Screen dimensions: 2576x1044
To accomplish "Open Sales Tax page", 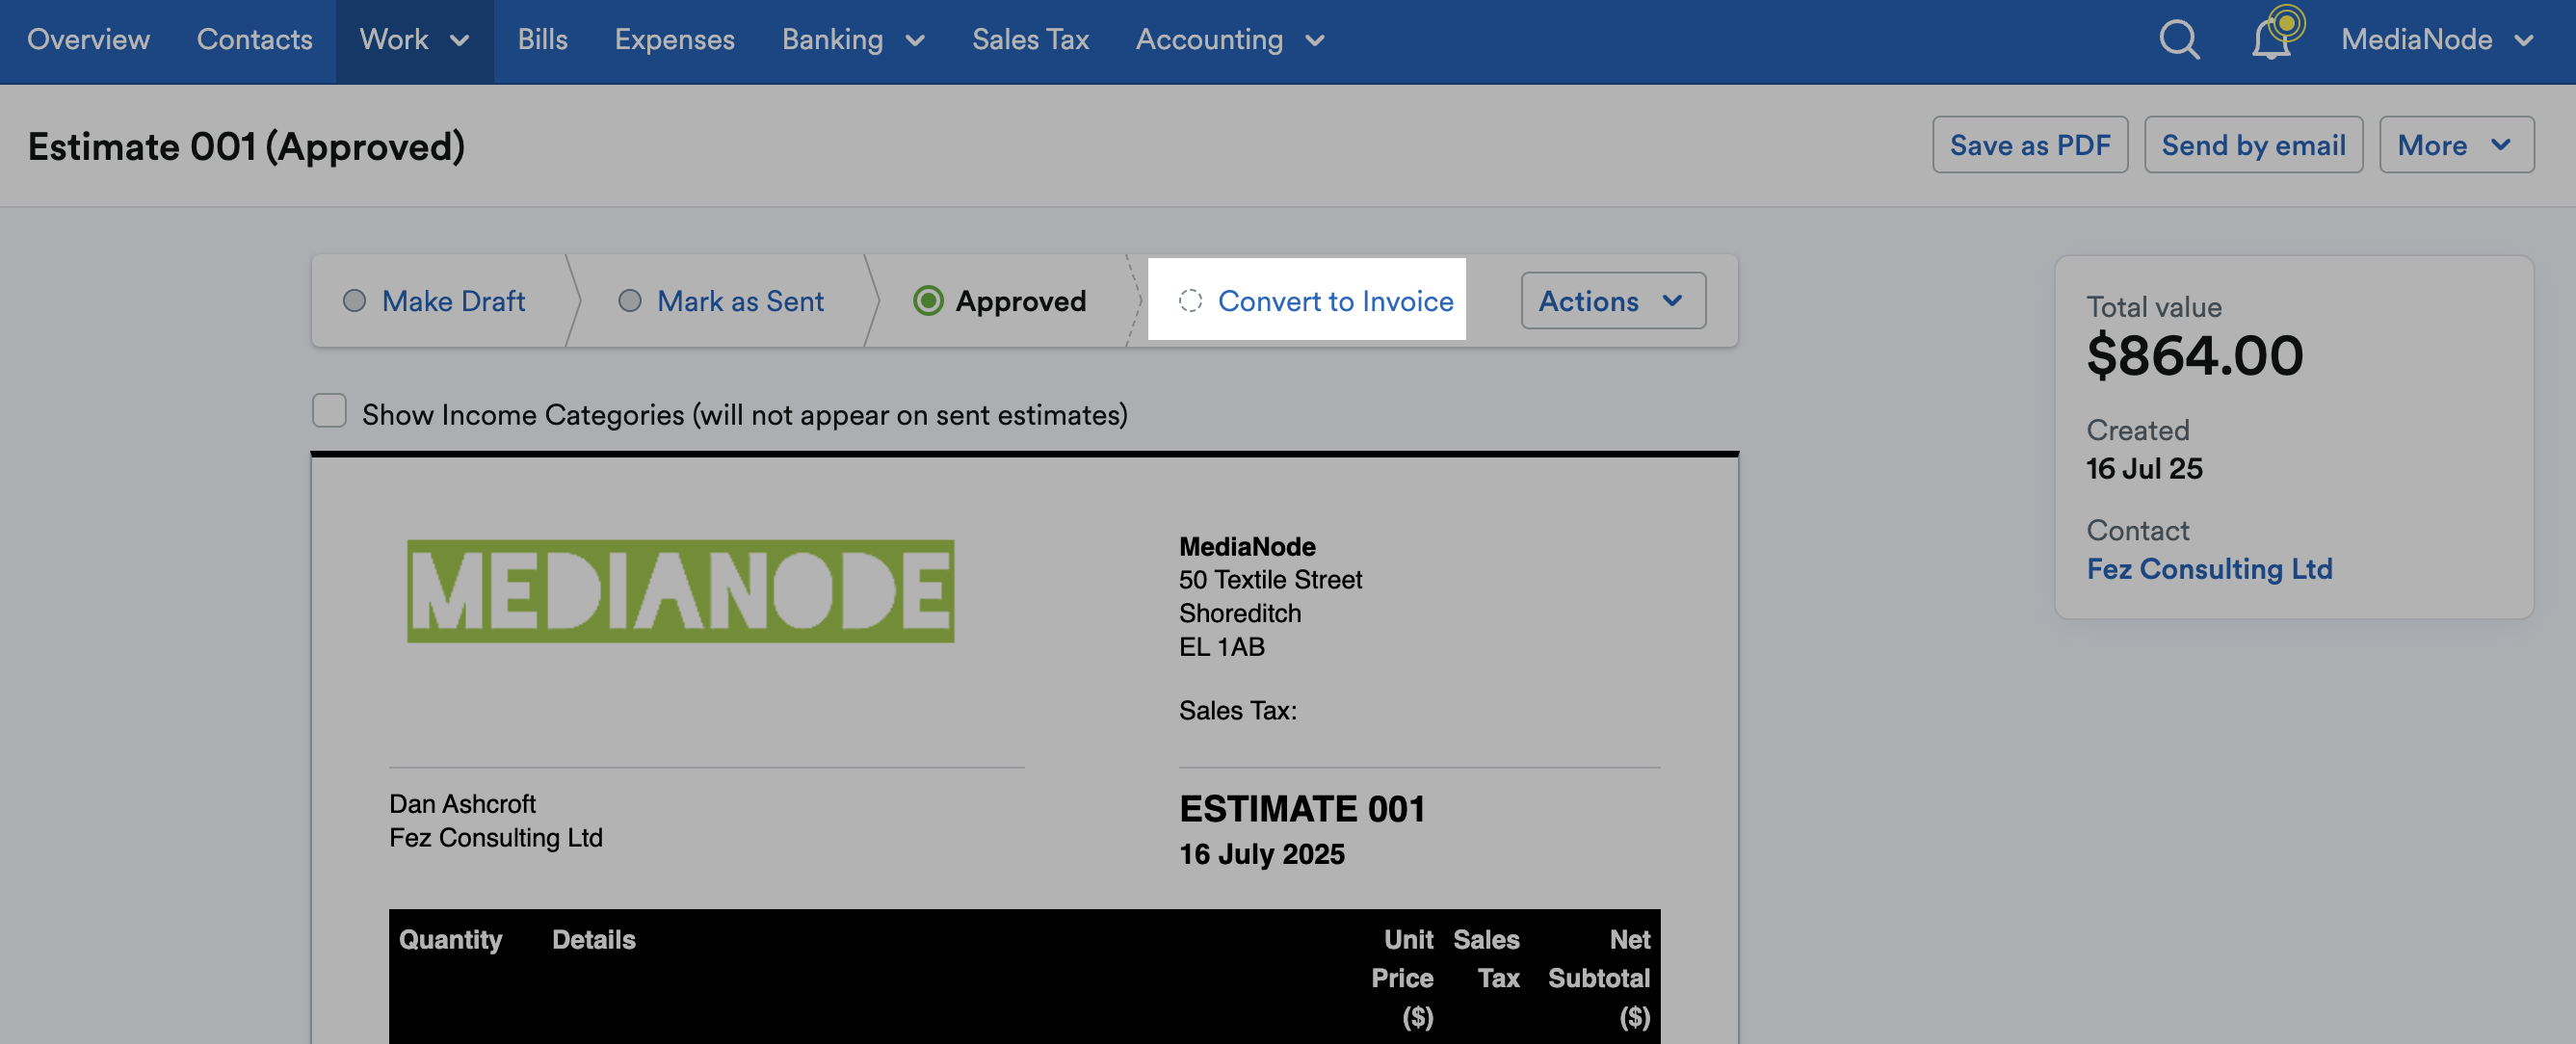I will [1030, 40].
